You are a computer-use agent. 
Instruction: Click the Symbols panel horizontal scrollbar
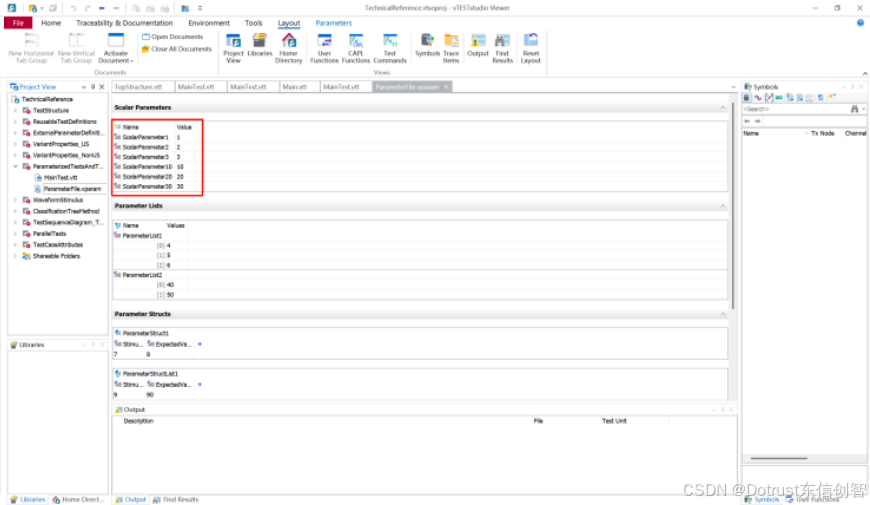pos(778,458)
